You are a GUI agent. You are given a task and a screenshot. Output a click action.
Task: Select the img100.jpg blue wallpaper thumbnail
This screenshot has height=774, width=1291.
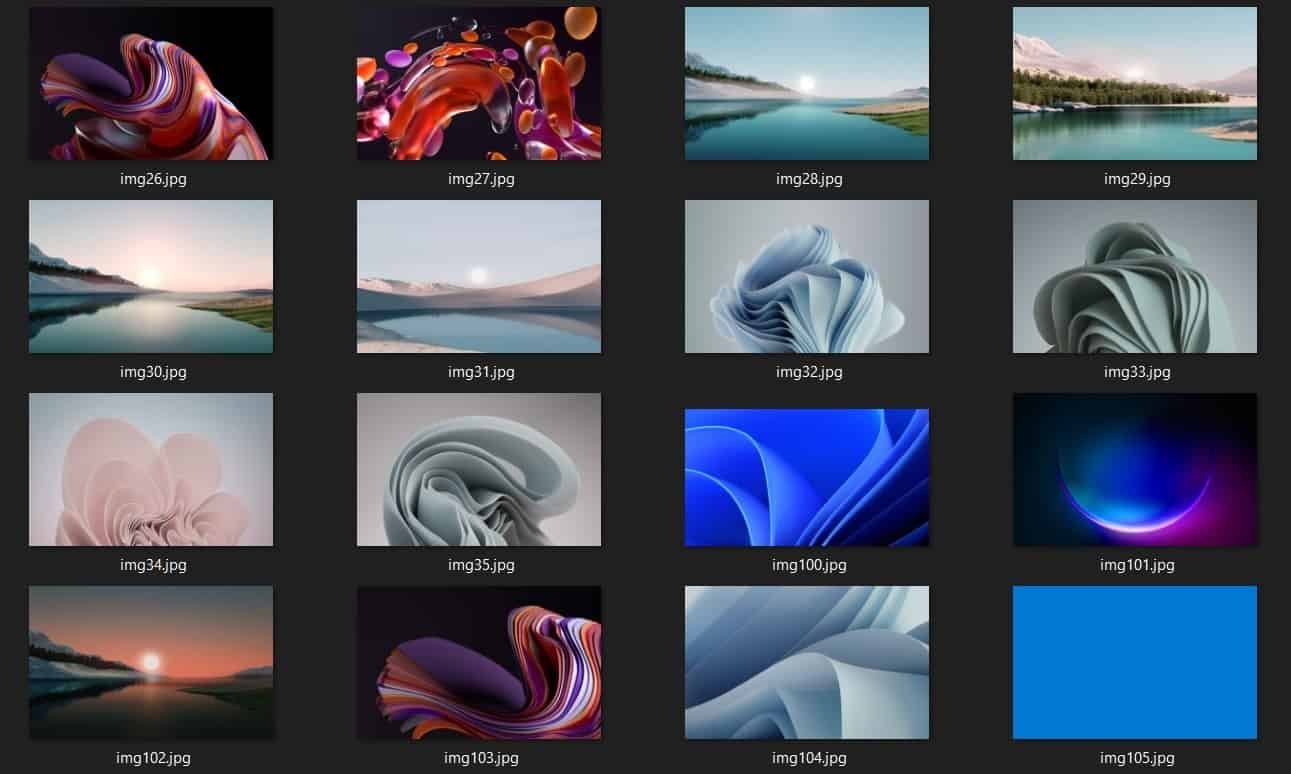807,477
